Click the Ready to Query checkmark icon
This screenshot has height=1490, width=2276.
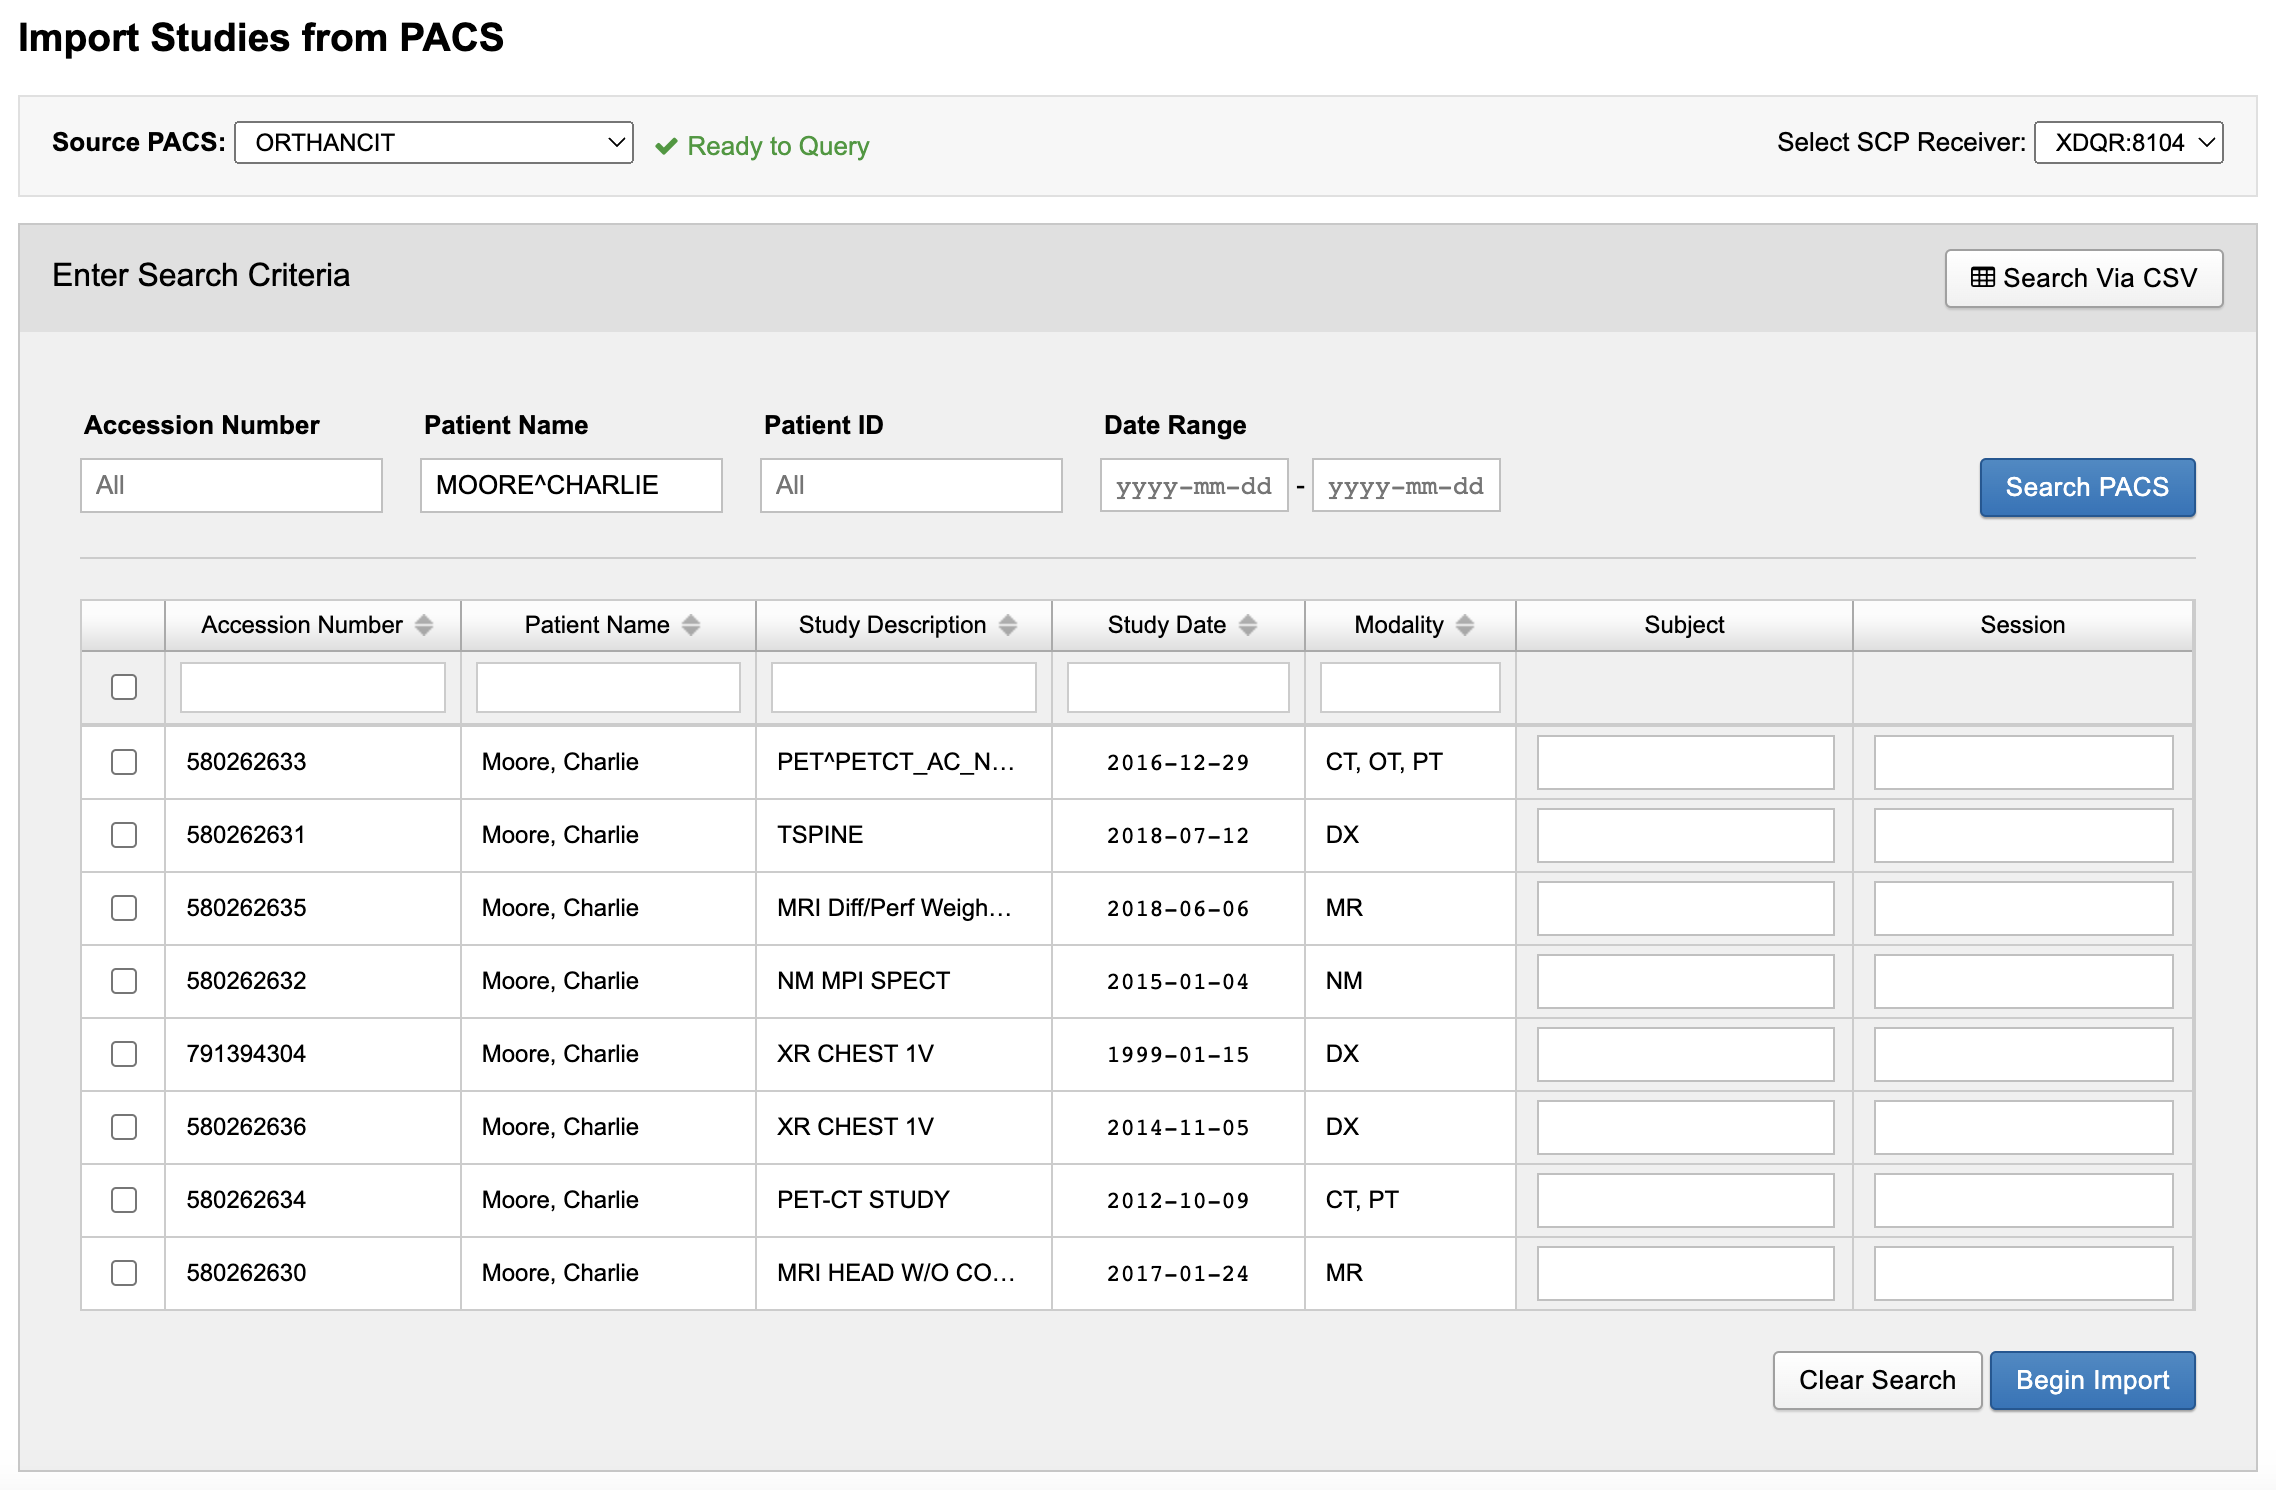click(x=666, y=147)
